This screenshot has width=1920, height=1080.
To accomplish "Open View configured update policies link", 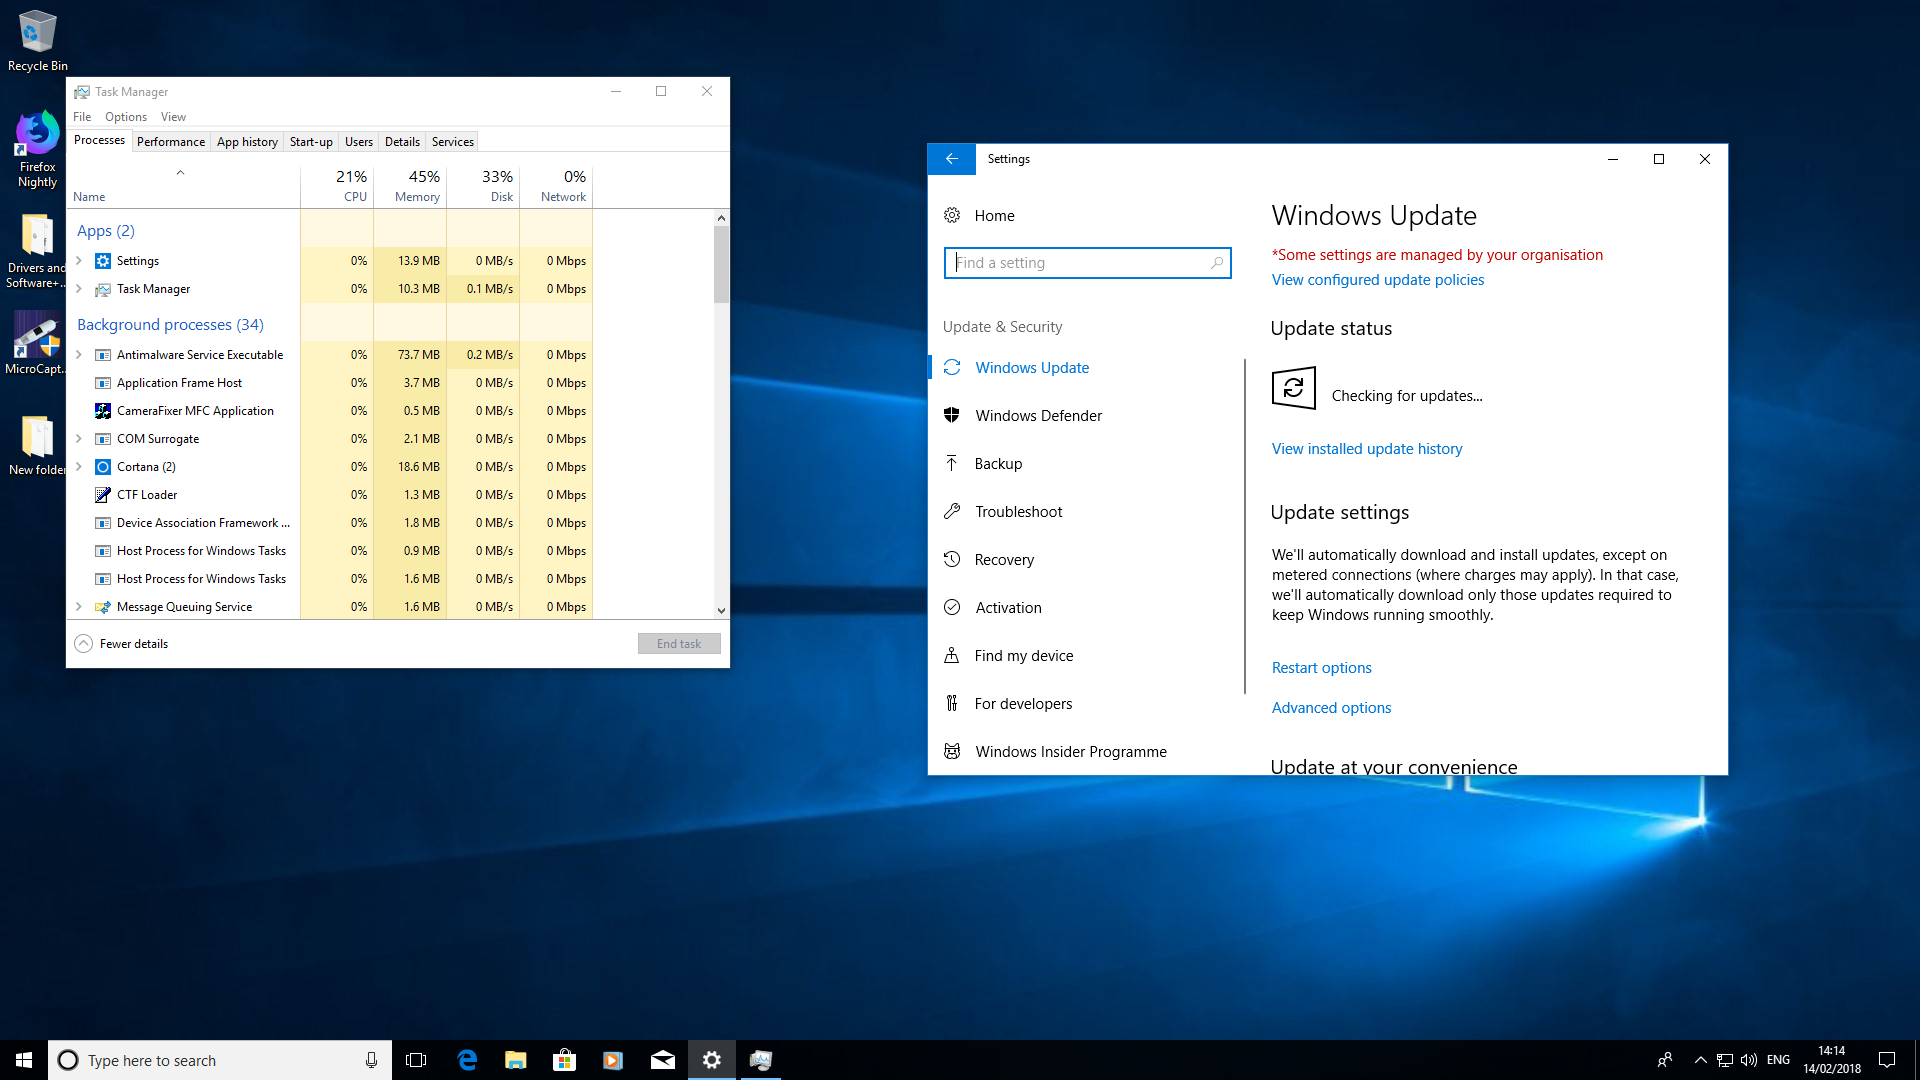I will (1377, 280).
